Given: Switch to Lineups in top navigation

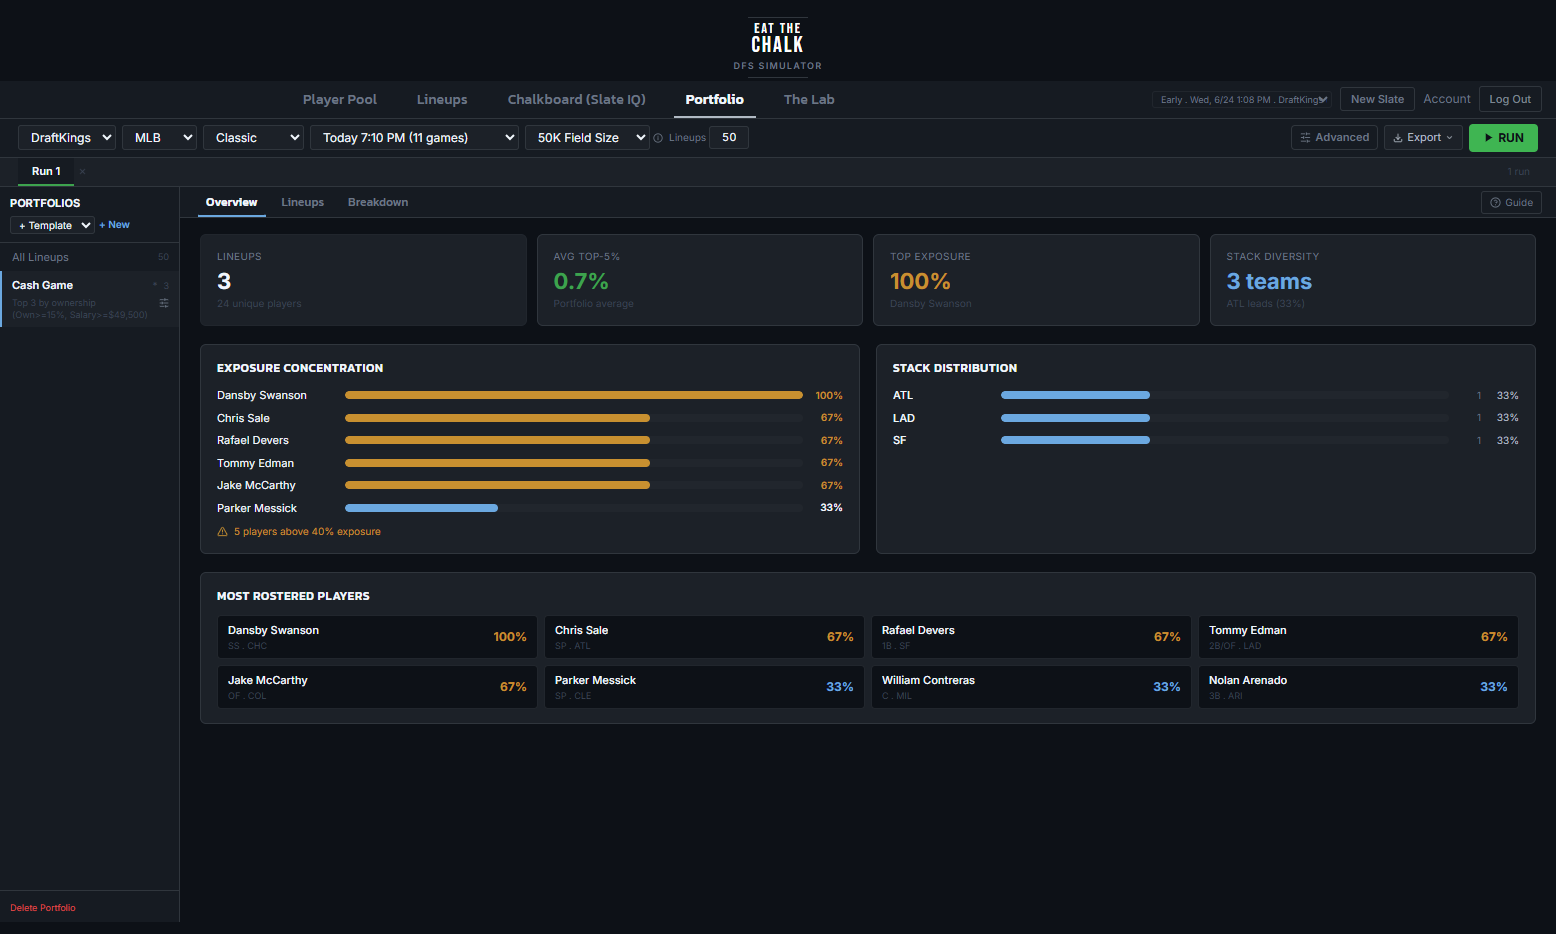Looking at the screenshot, I should tap(442, 100).
